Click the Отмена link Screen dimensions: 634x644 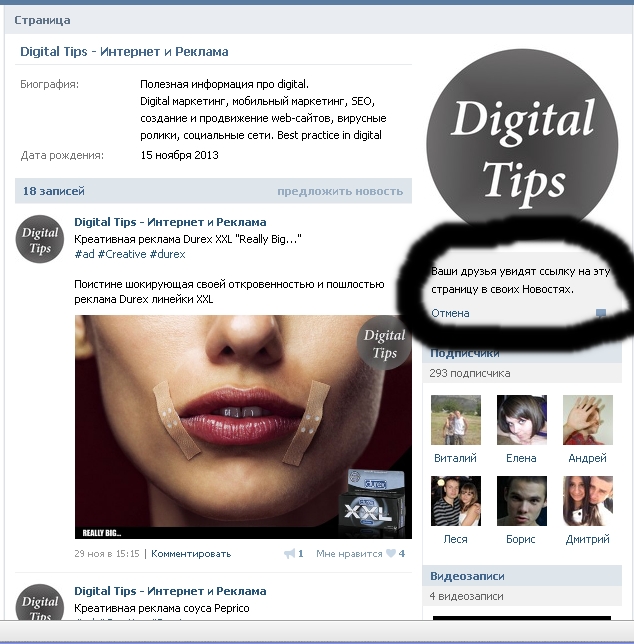[450, 313]
